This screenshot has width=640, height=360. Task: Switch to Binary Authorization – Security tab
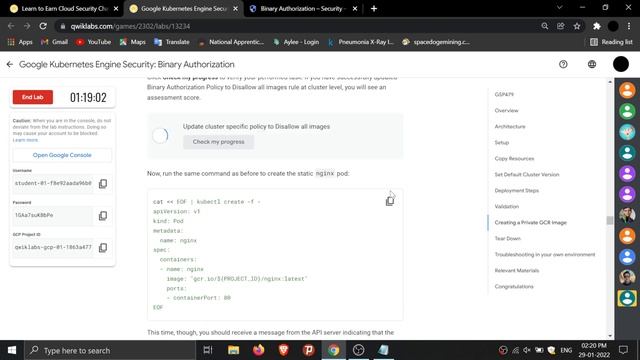coord(301,9)
